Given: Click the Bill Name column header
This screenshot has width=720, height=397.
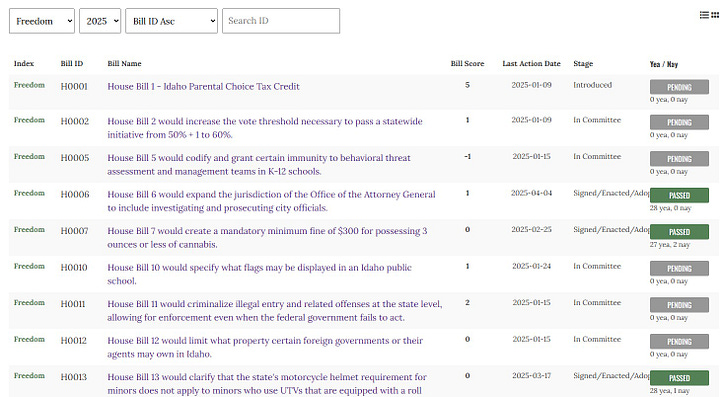Looking at the screenshot, I should point(124,64).
